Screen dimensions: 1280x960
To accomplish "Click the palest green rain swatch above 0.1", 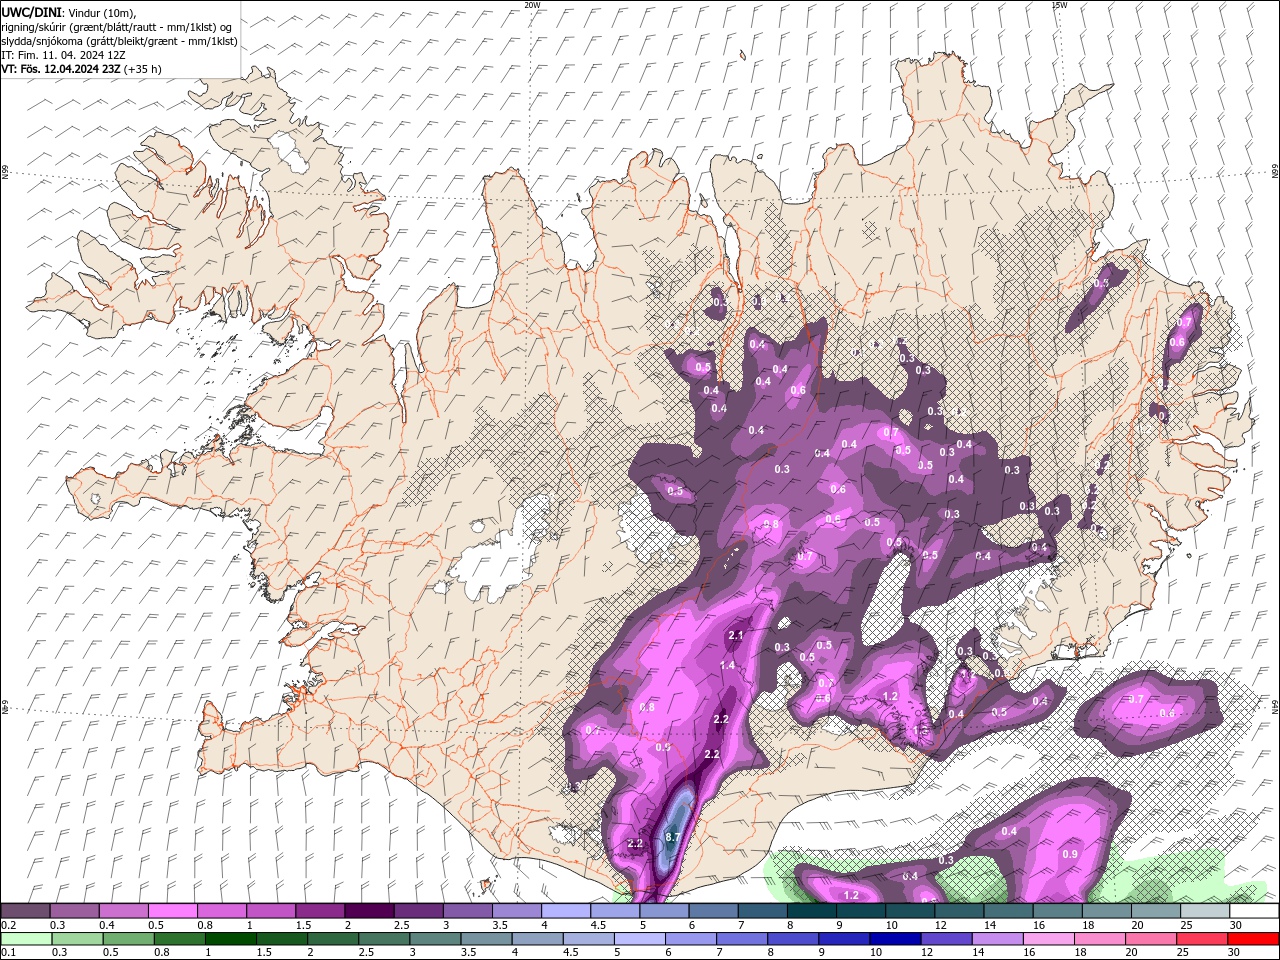I will point(26,939).
